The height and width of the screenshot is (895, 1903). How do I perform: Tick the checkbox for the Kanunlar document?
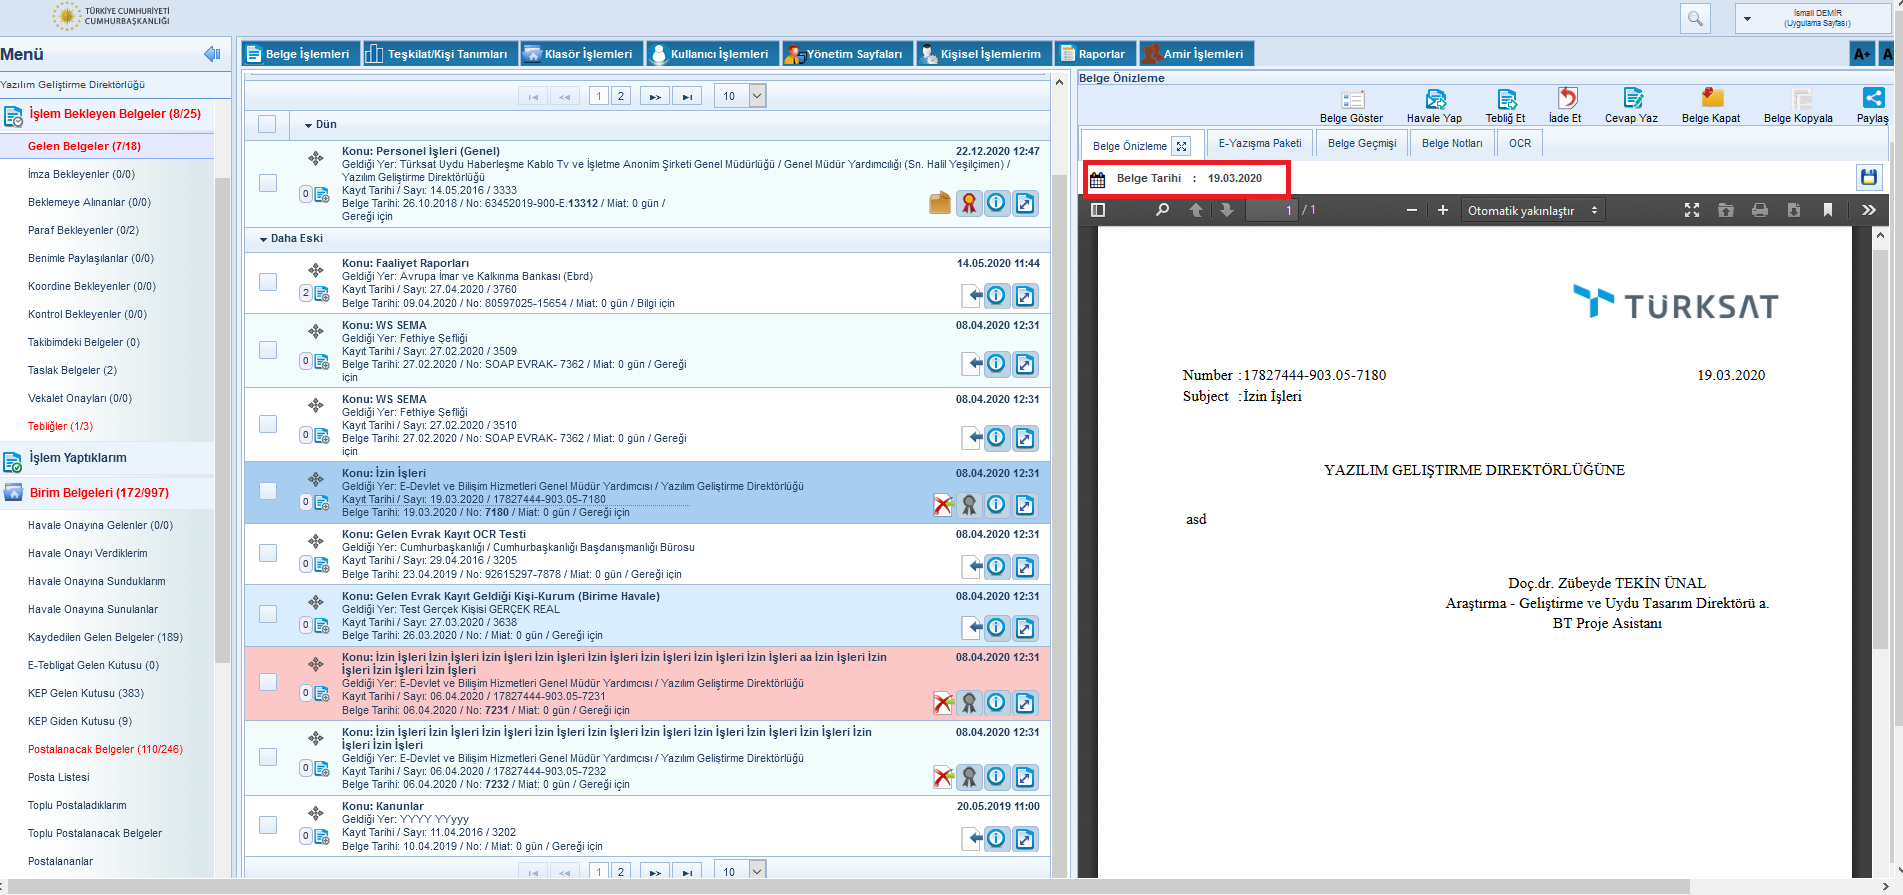click(x=268, y=825)
